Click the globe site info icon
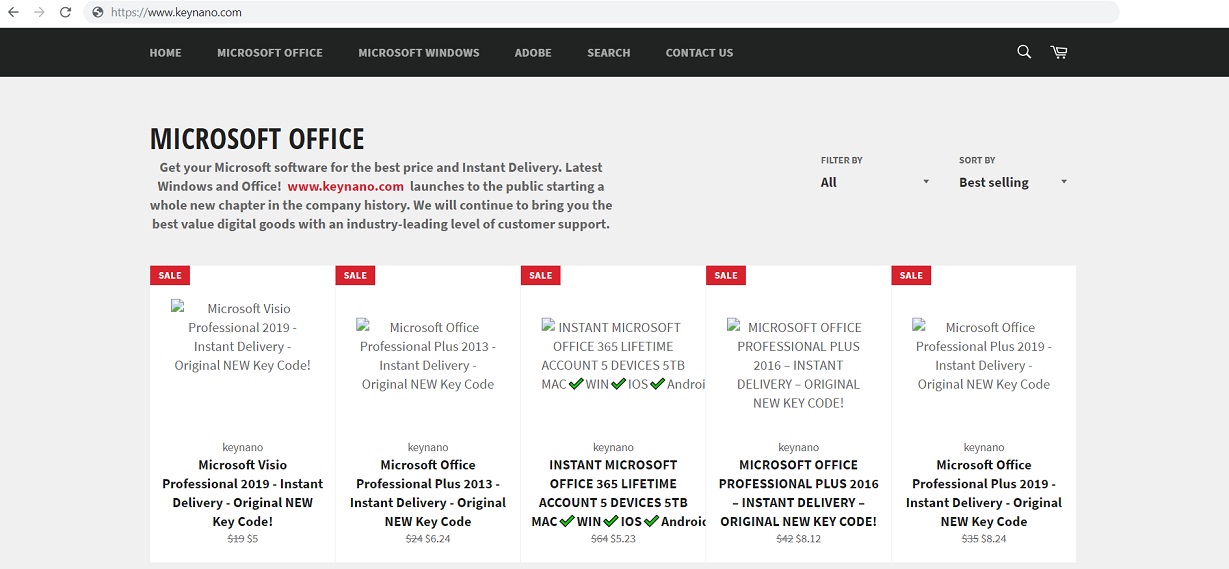 point(97,13)
